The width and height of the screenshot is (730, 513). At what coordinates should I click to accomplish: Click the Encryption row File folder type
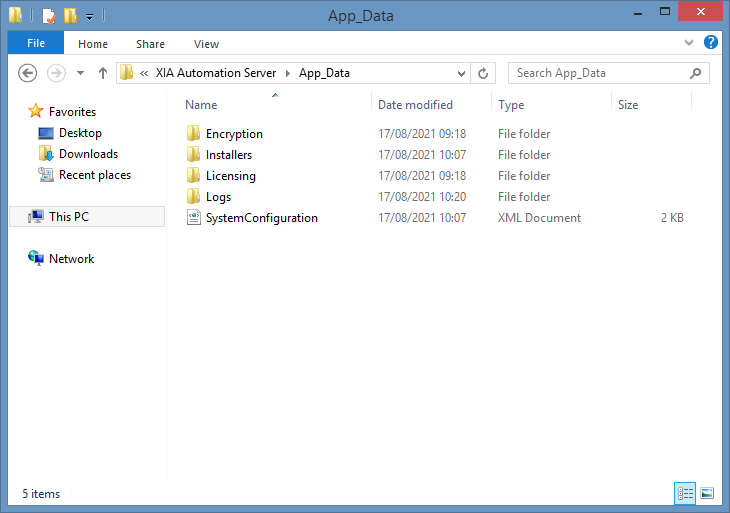[524, 134]
